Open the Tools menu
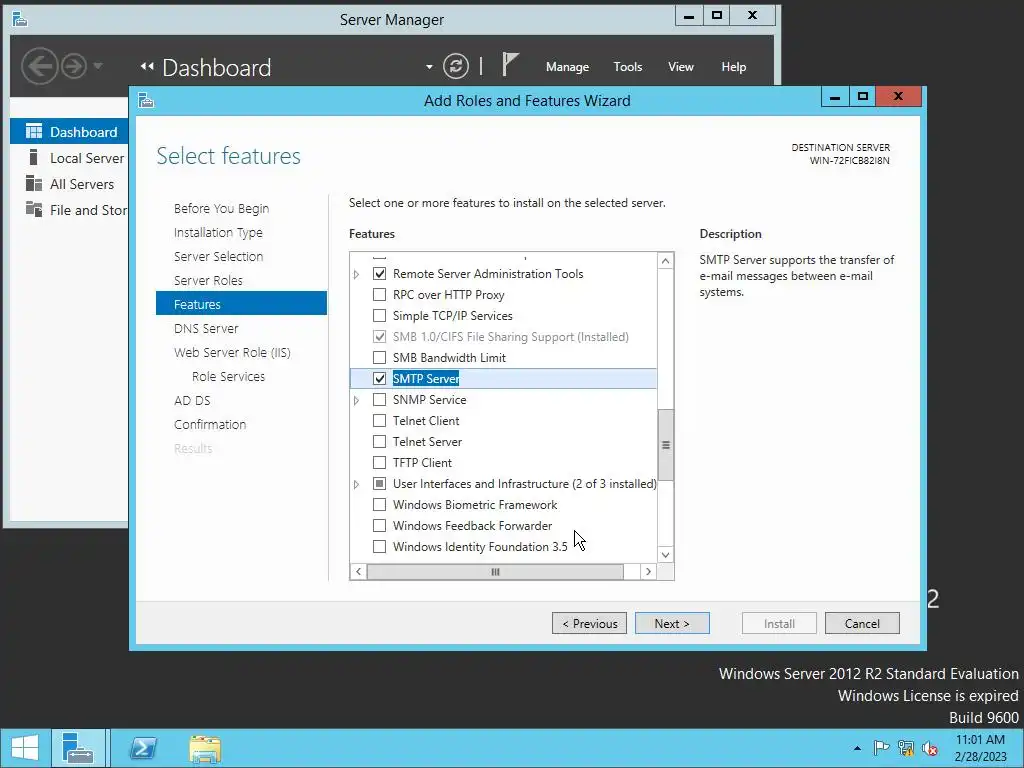The image size is (1024, 768). click(628, 67)
